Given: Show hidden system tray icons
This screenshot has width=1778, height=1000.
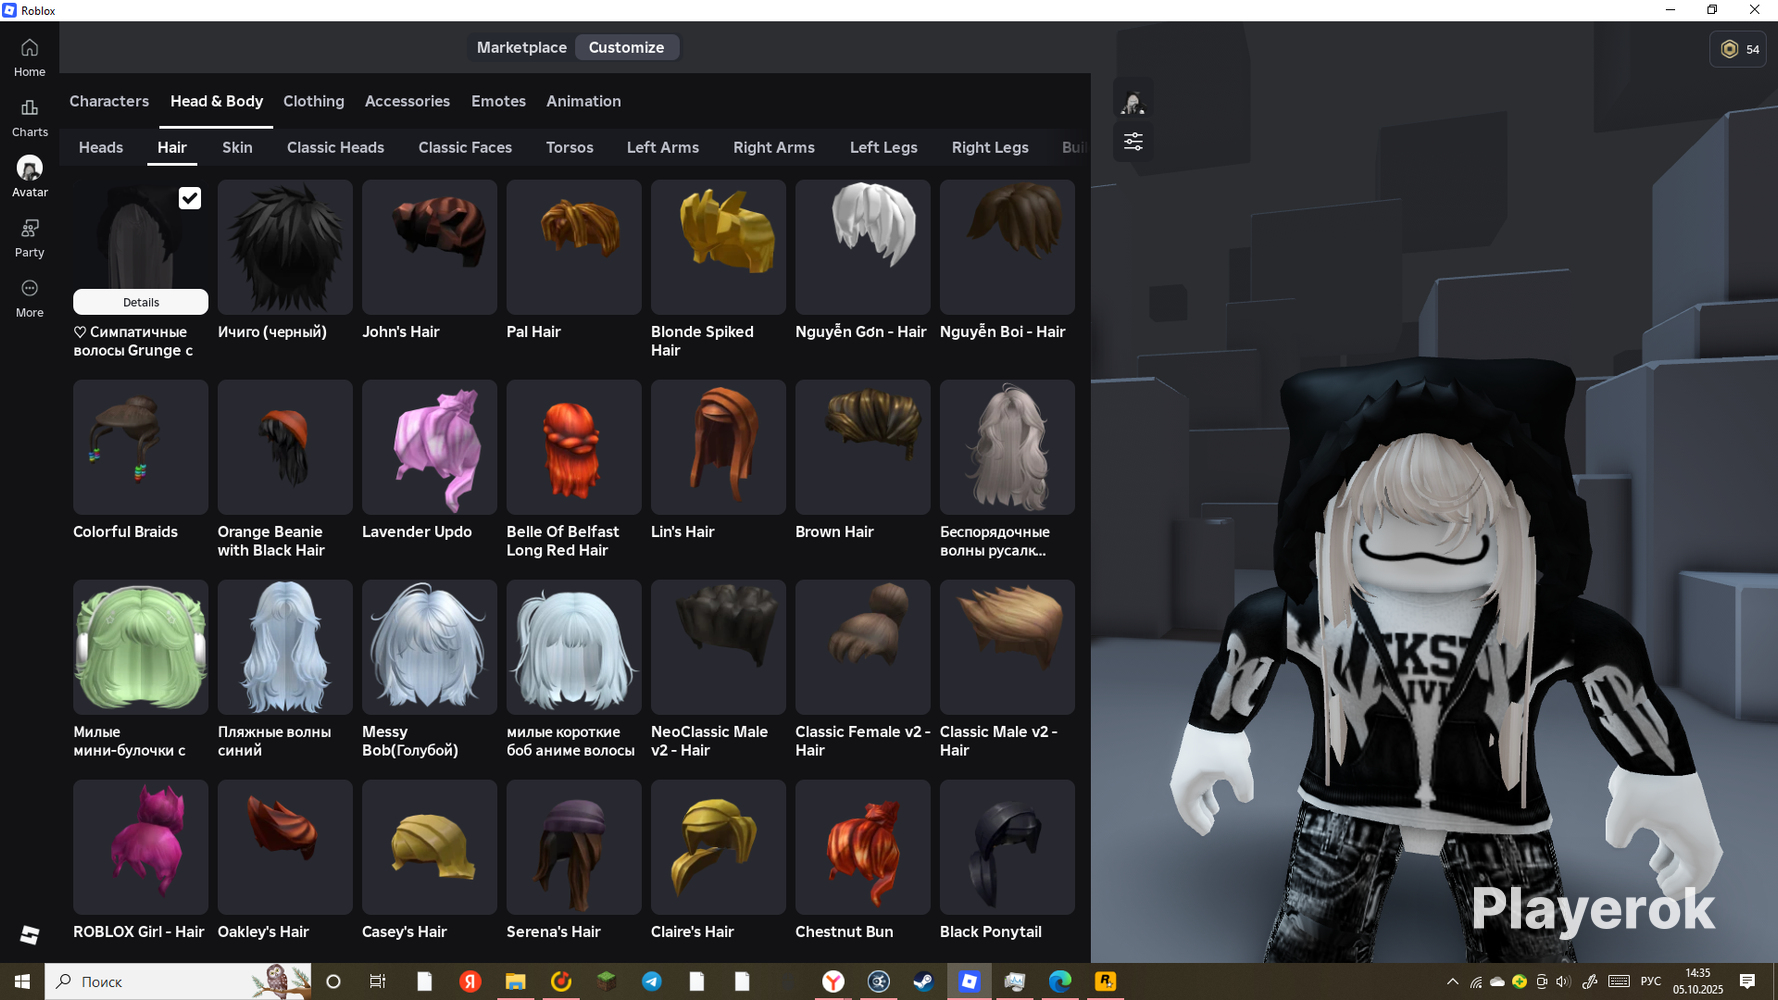Looking at the screenshot, I should coord(1453,982).
